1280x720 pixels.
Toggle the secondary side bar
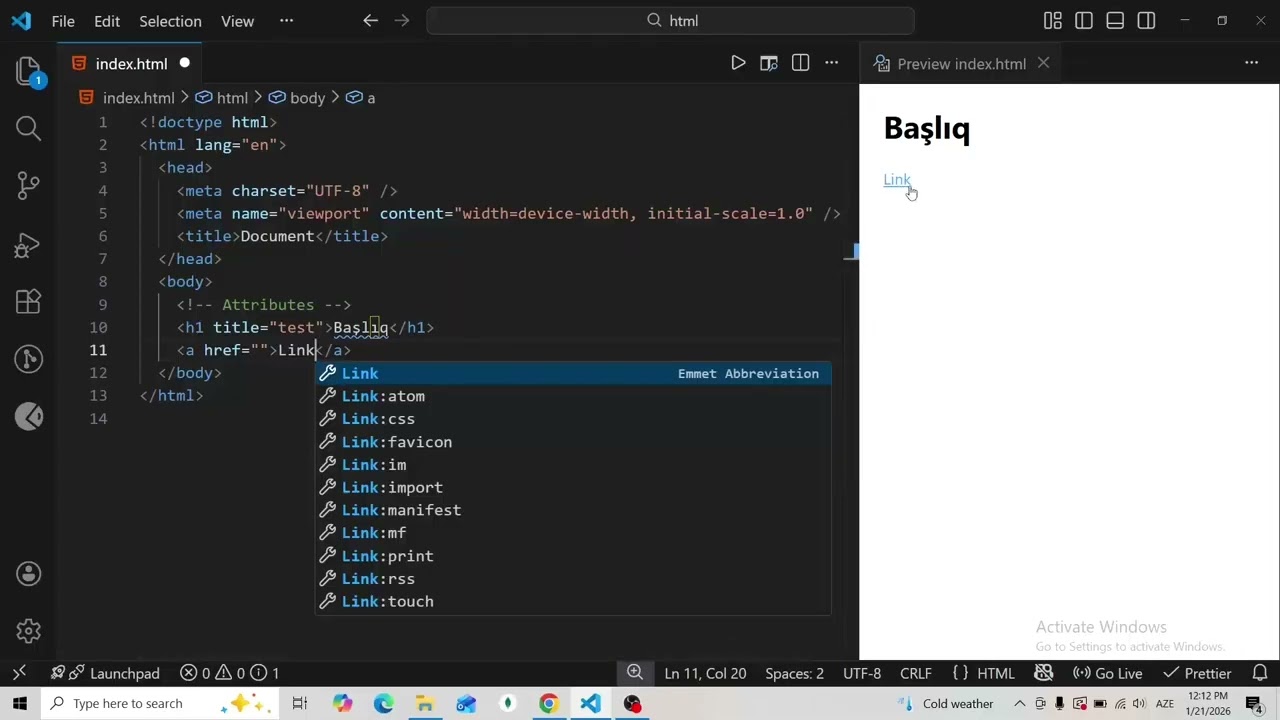[1146, 20]
